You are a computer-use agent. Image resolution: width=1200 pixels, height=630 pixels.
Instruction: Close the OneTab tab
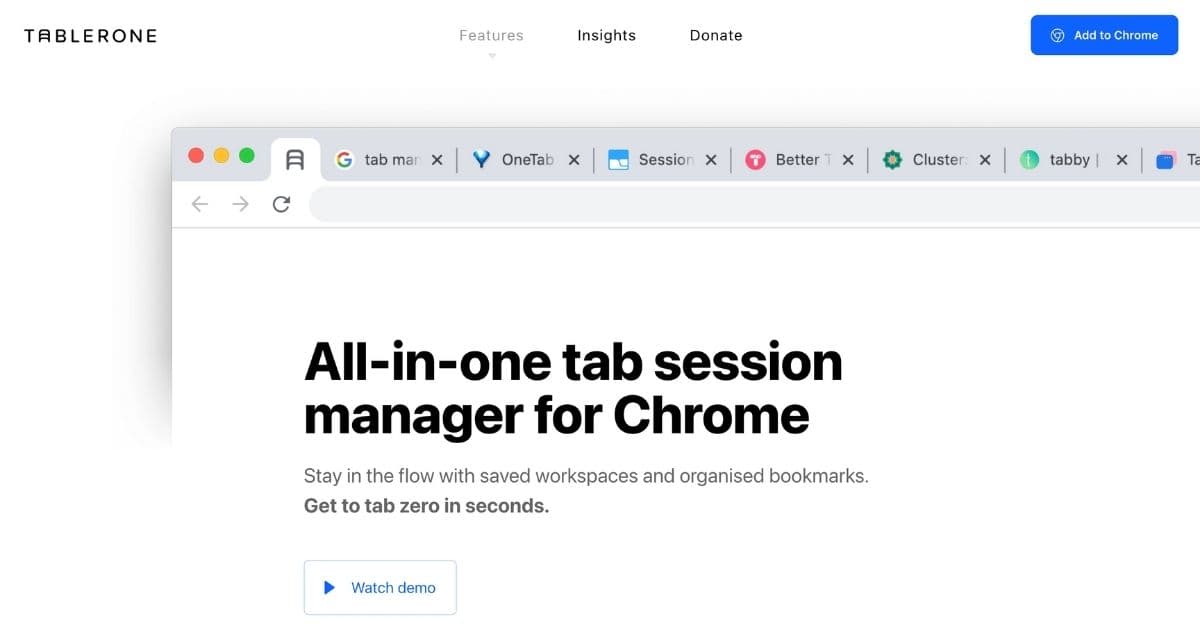574,159
